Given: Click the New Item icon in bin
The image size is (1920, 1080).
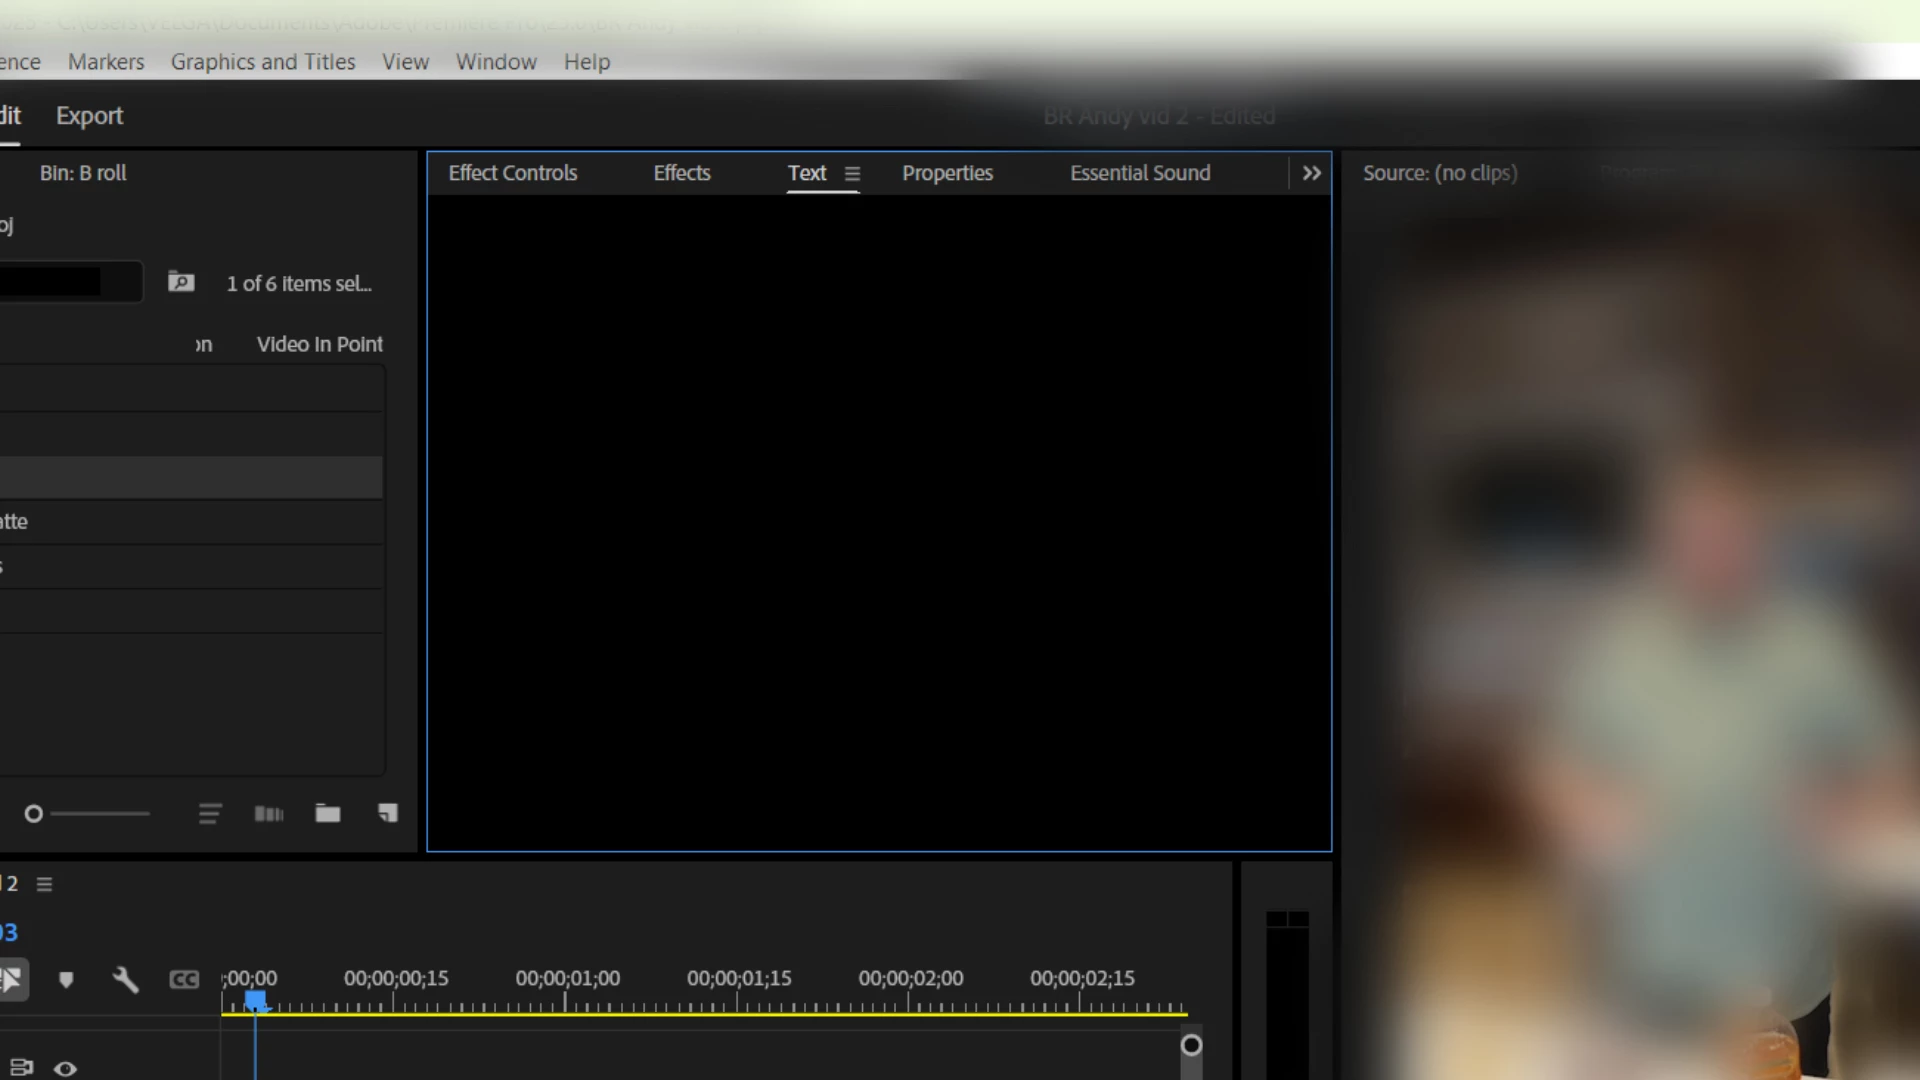Looking at the screenshot, I should (x=388, y=814).
